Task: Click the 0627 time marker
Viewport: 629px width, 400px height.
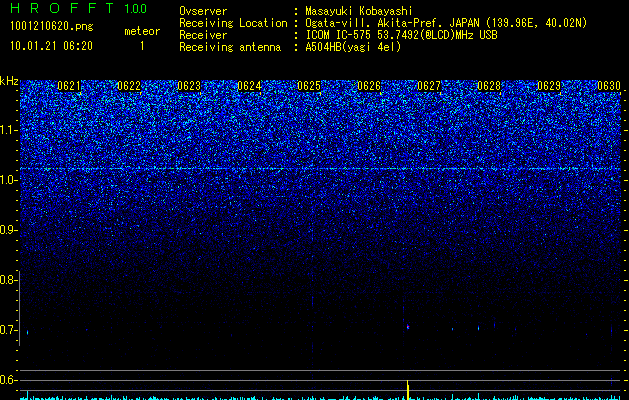Action: tap(429, 86)
